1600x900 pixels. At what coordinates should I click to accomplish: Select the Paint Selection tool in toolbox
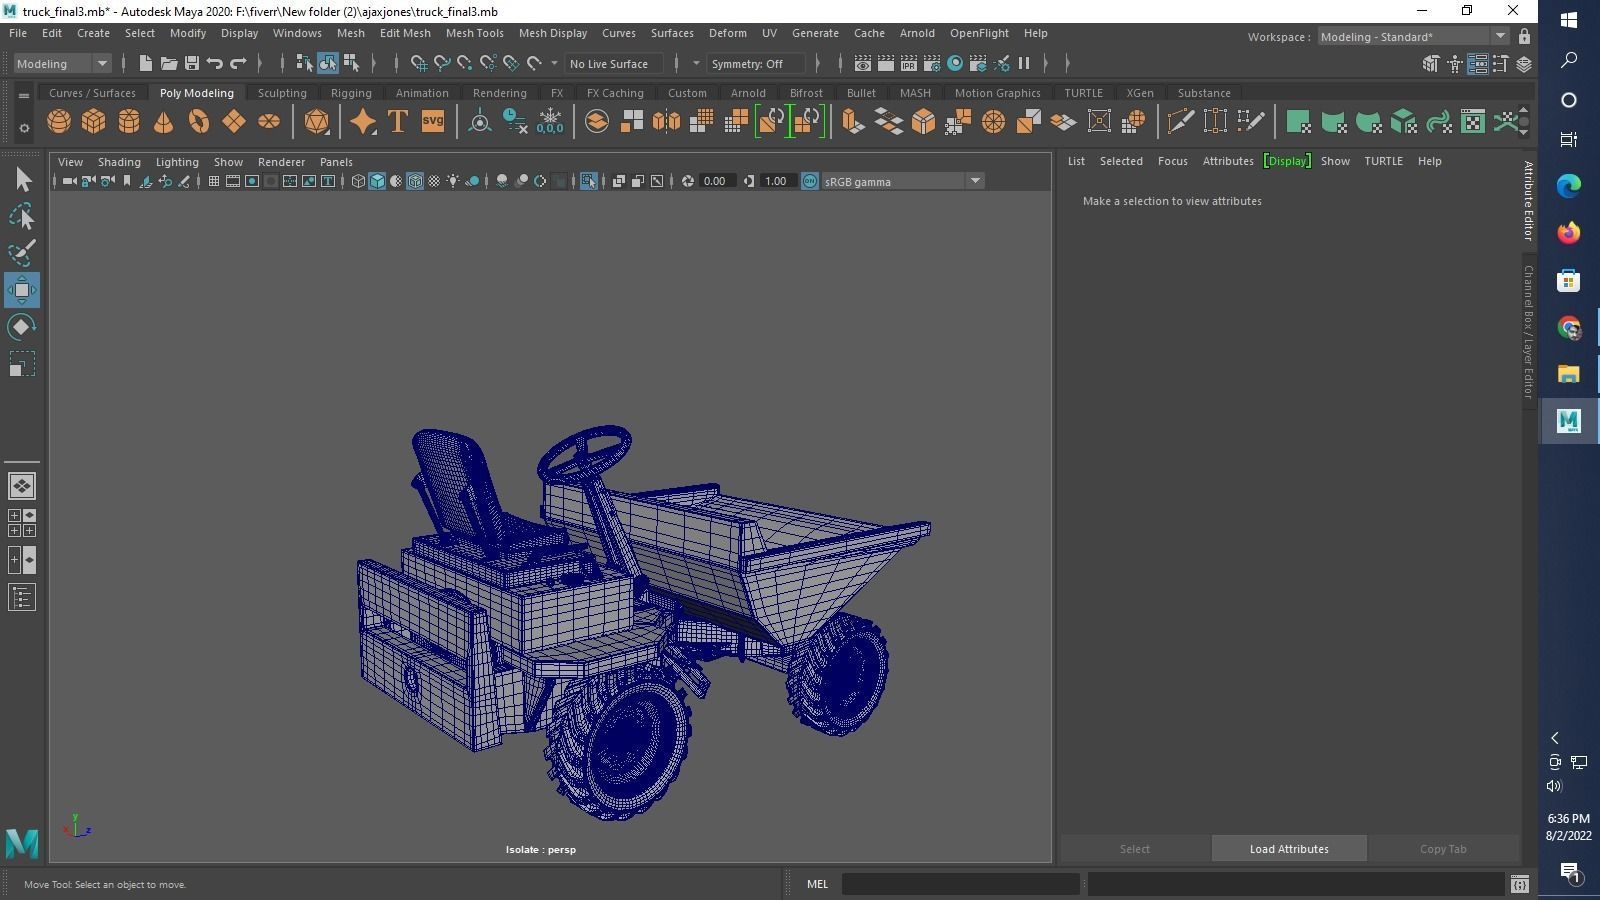click(22, 253)
